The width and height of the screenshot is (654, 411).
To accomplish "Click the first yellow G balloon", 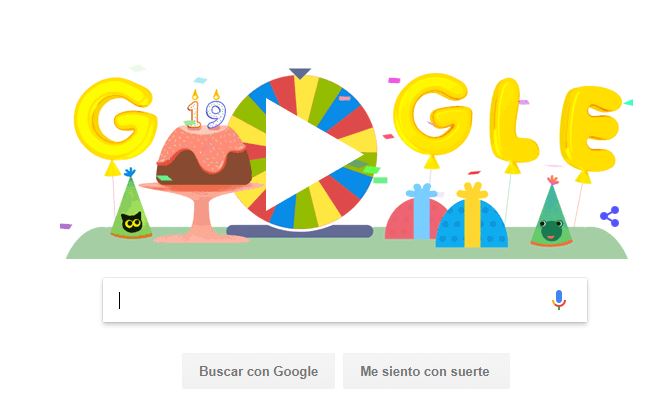I will click(115, 121).
